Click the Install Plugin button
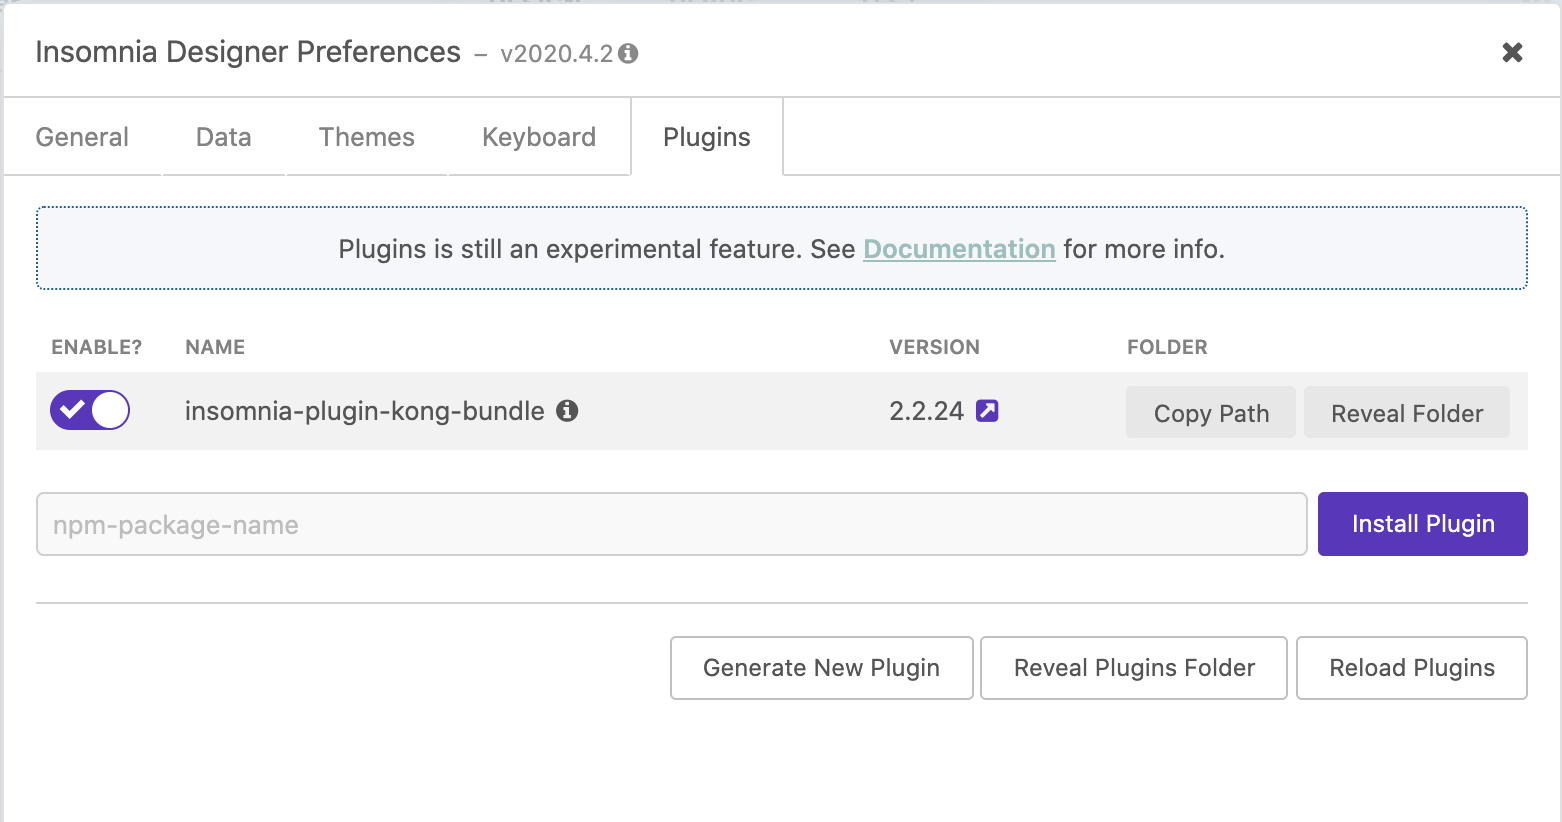1562x822 pixels. pyautogui.click(x=1422, y=524)
